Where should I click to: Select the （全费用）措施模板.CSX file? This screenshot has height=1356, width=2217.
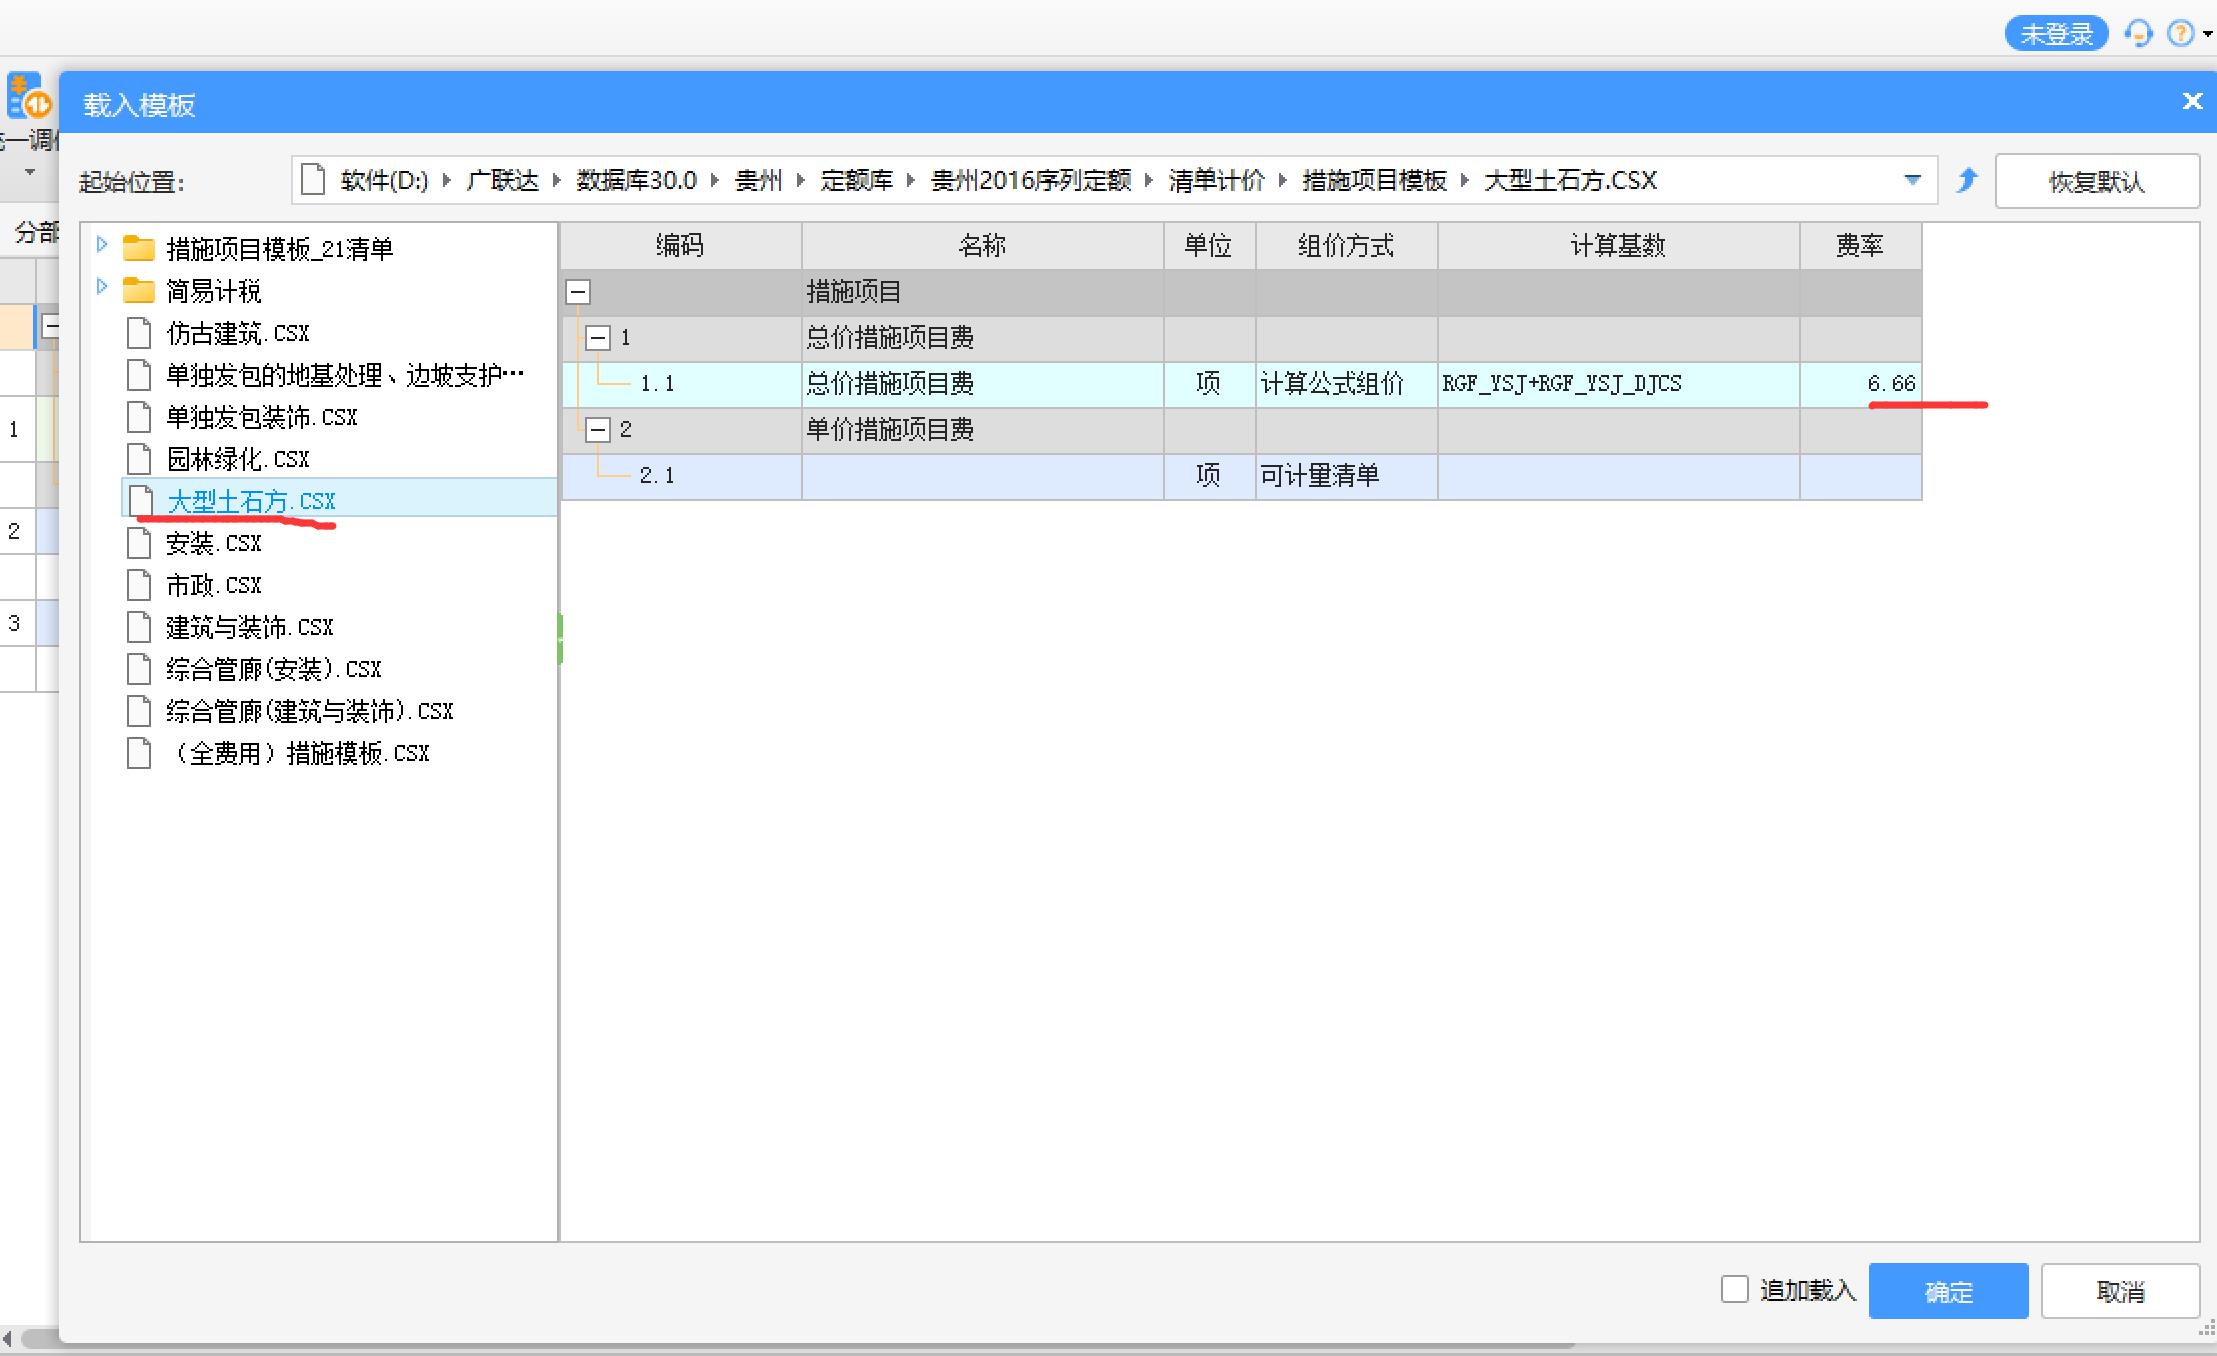[x=298, y=753]
